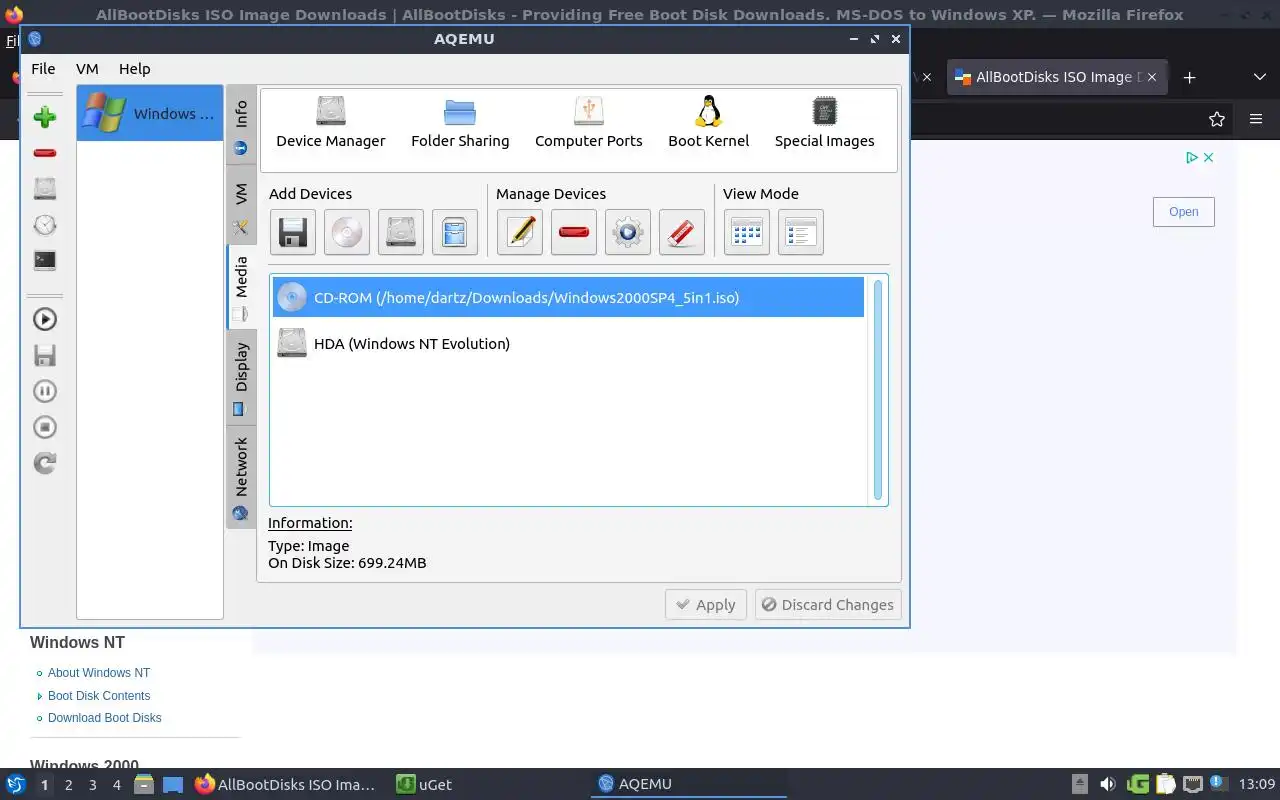Select the Windows VM in the list

(150, 113)
